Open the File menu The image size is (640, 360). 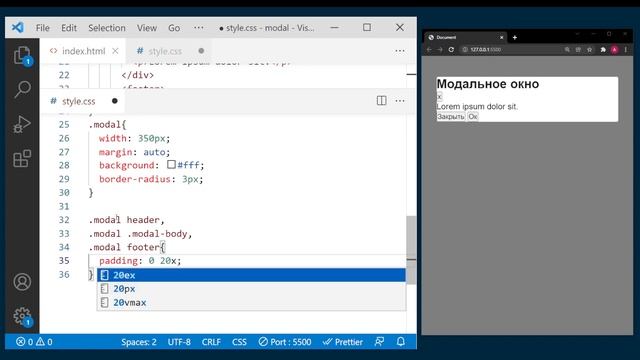42,28
